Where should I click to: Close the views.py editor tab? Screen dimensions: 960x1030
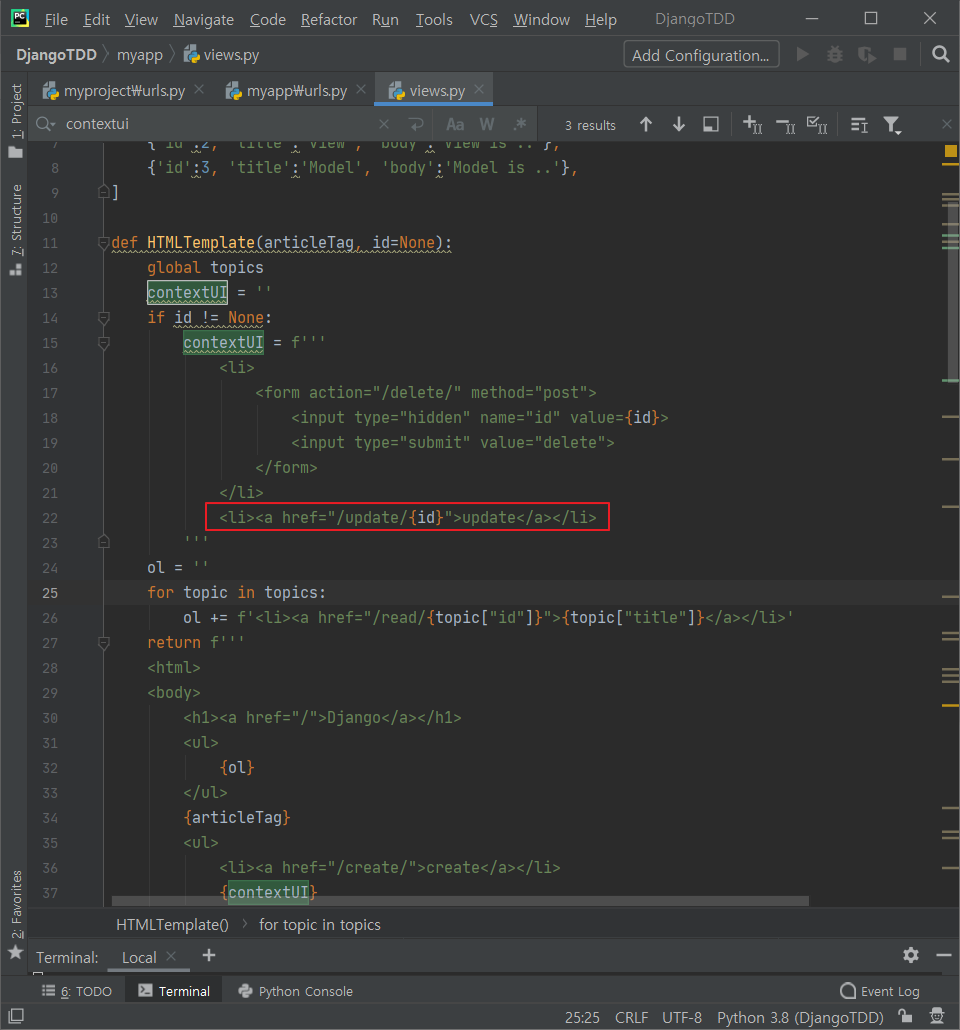pos(479,89)
